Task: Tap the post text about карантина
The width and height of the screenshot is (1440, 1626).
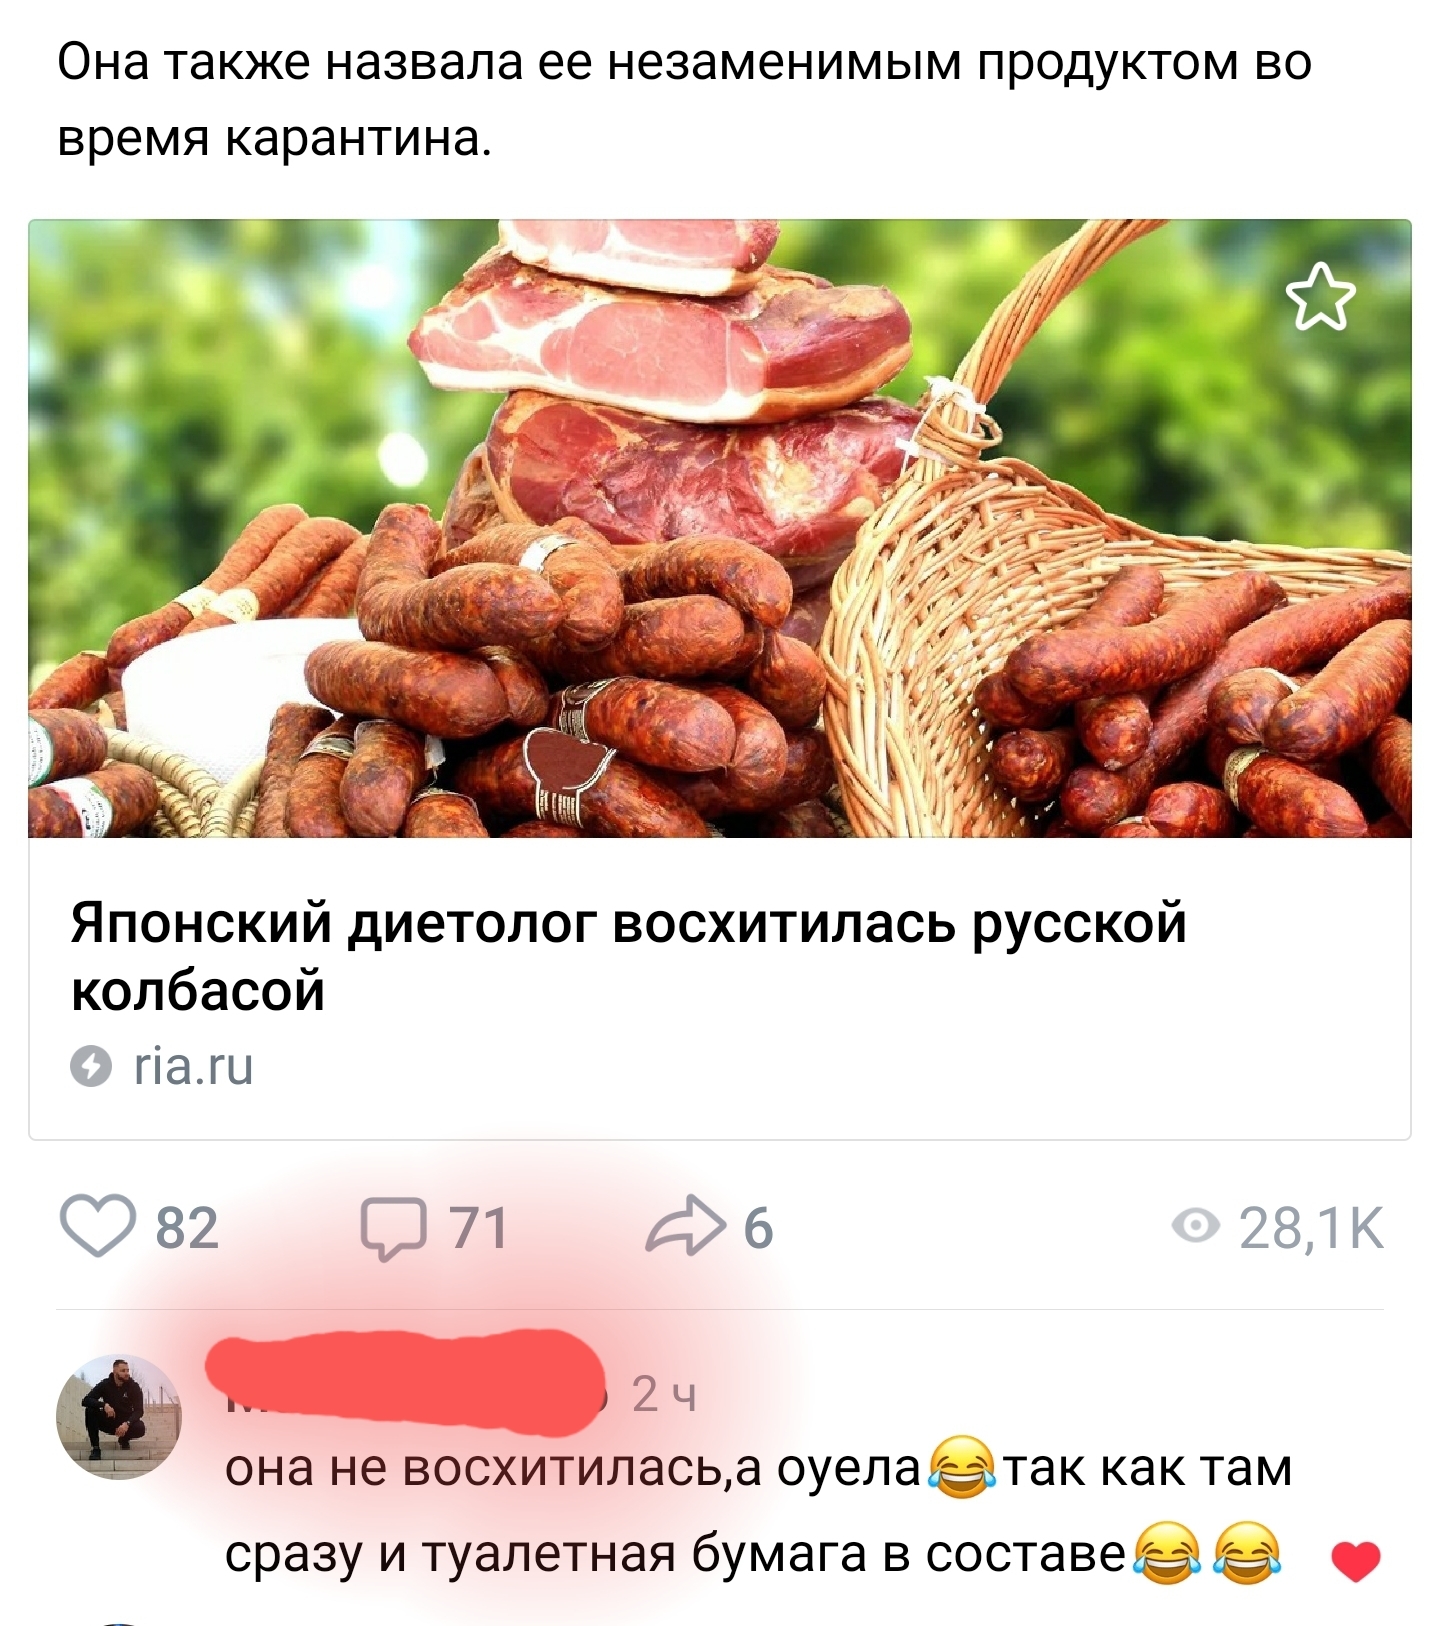Action: point(684,100)
